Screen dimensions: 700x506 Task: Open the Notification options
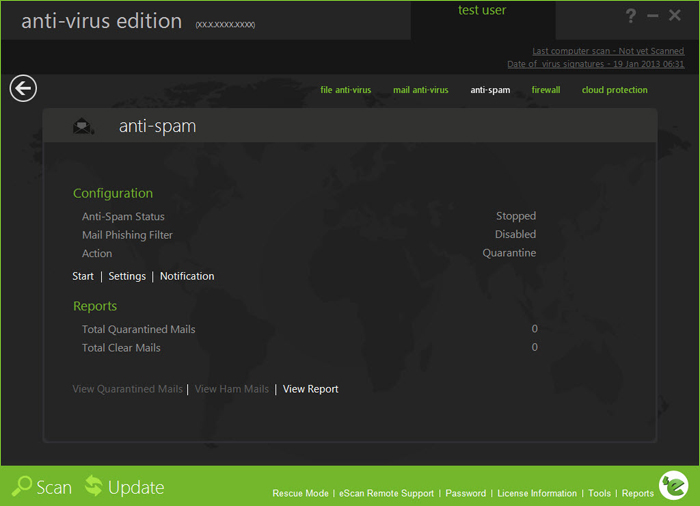(x=187, y=276)
